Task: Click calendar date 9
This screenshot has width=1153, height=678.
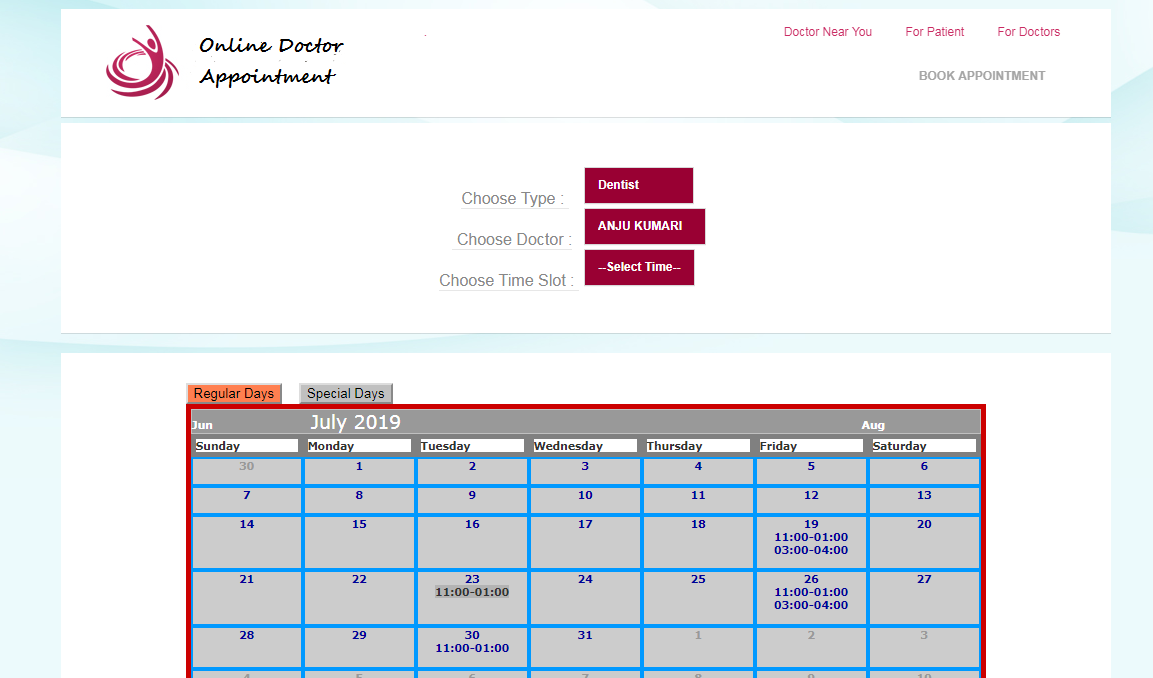Action: click(x=472, y=496)
